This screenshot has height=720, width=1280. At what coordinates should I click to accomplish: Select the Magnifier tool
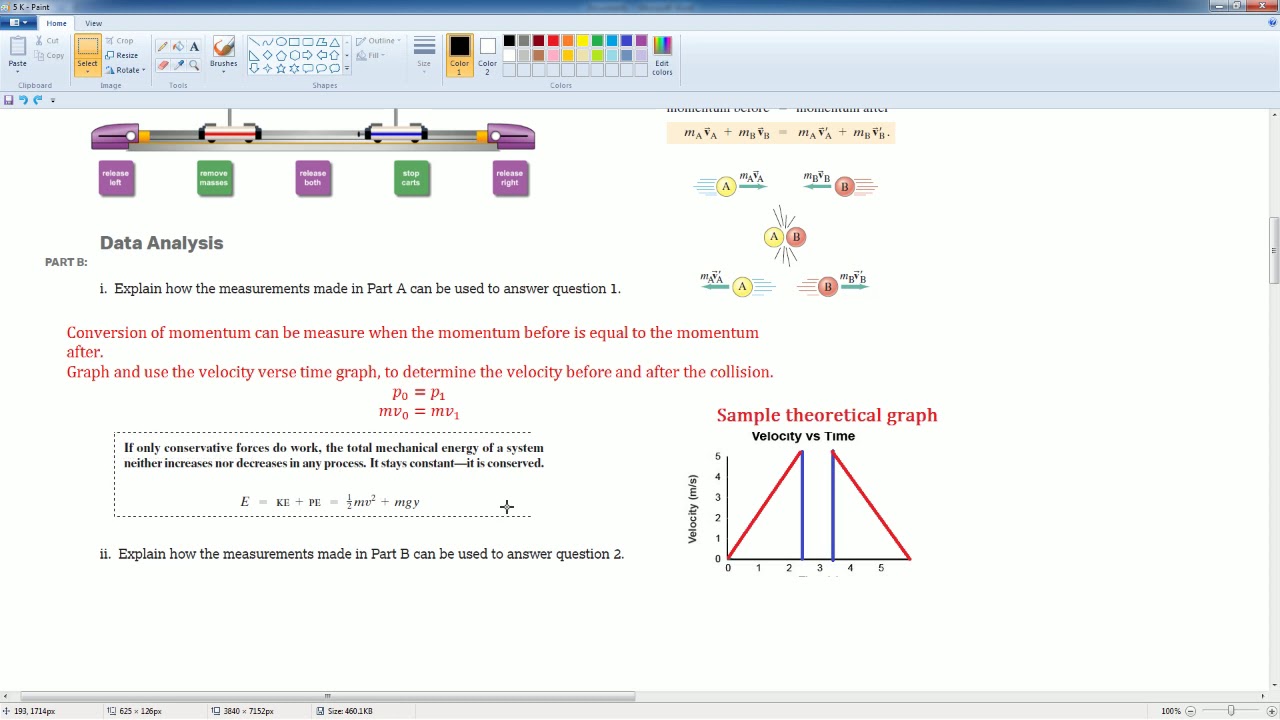[x=194, y=65]
